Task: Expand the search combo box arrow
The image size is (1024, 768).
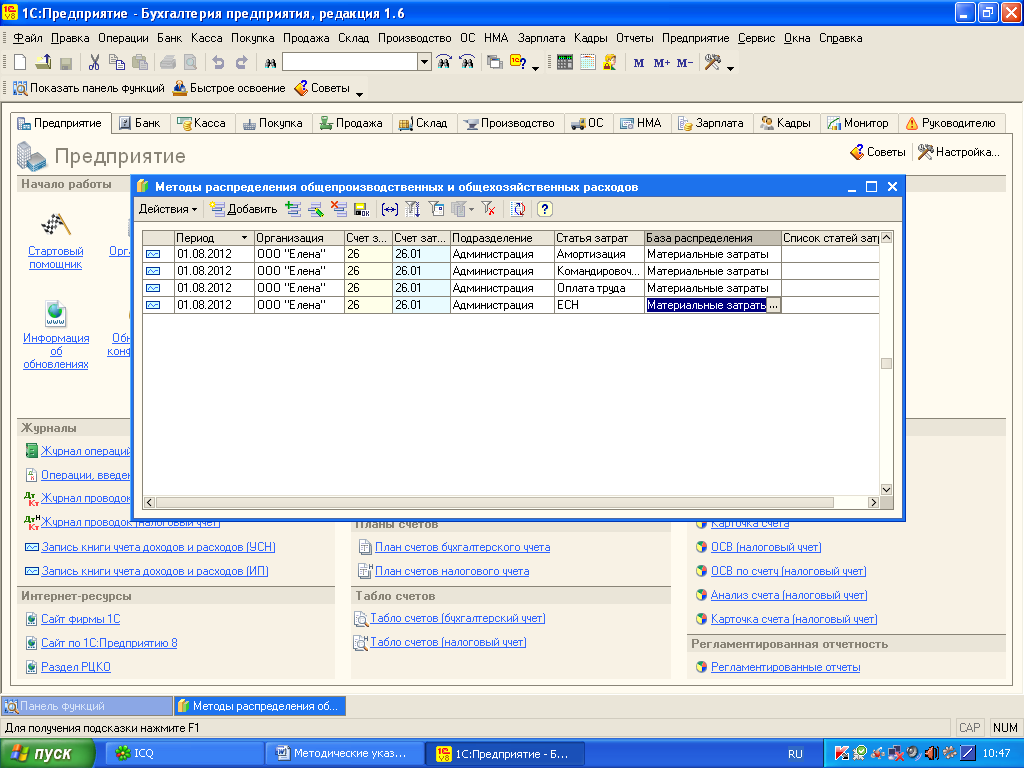Action: (x=424, y=62)
